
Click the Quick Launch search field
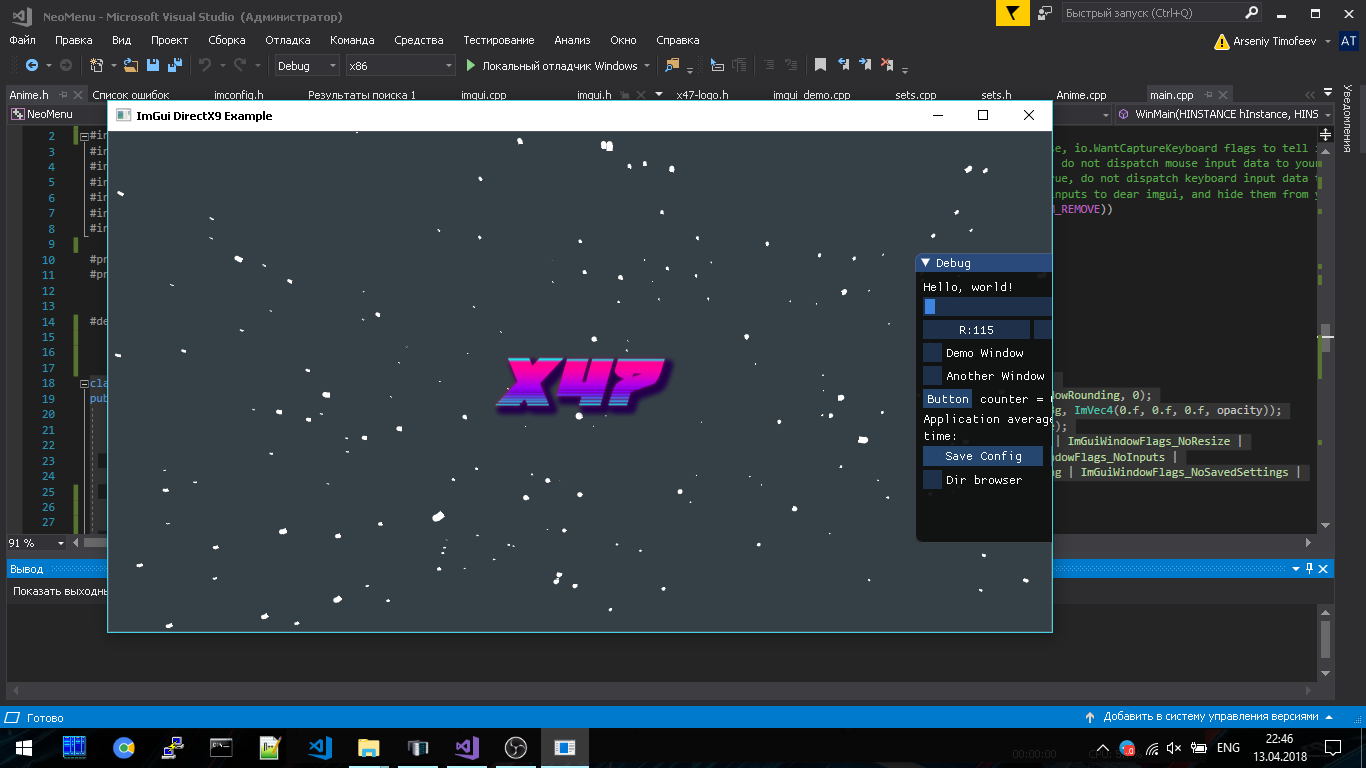tap(1150, 13)
